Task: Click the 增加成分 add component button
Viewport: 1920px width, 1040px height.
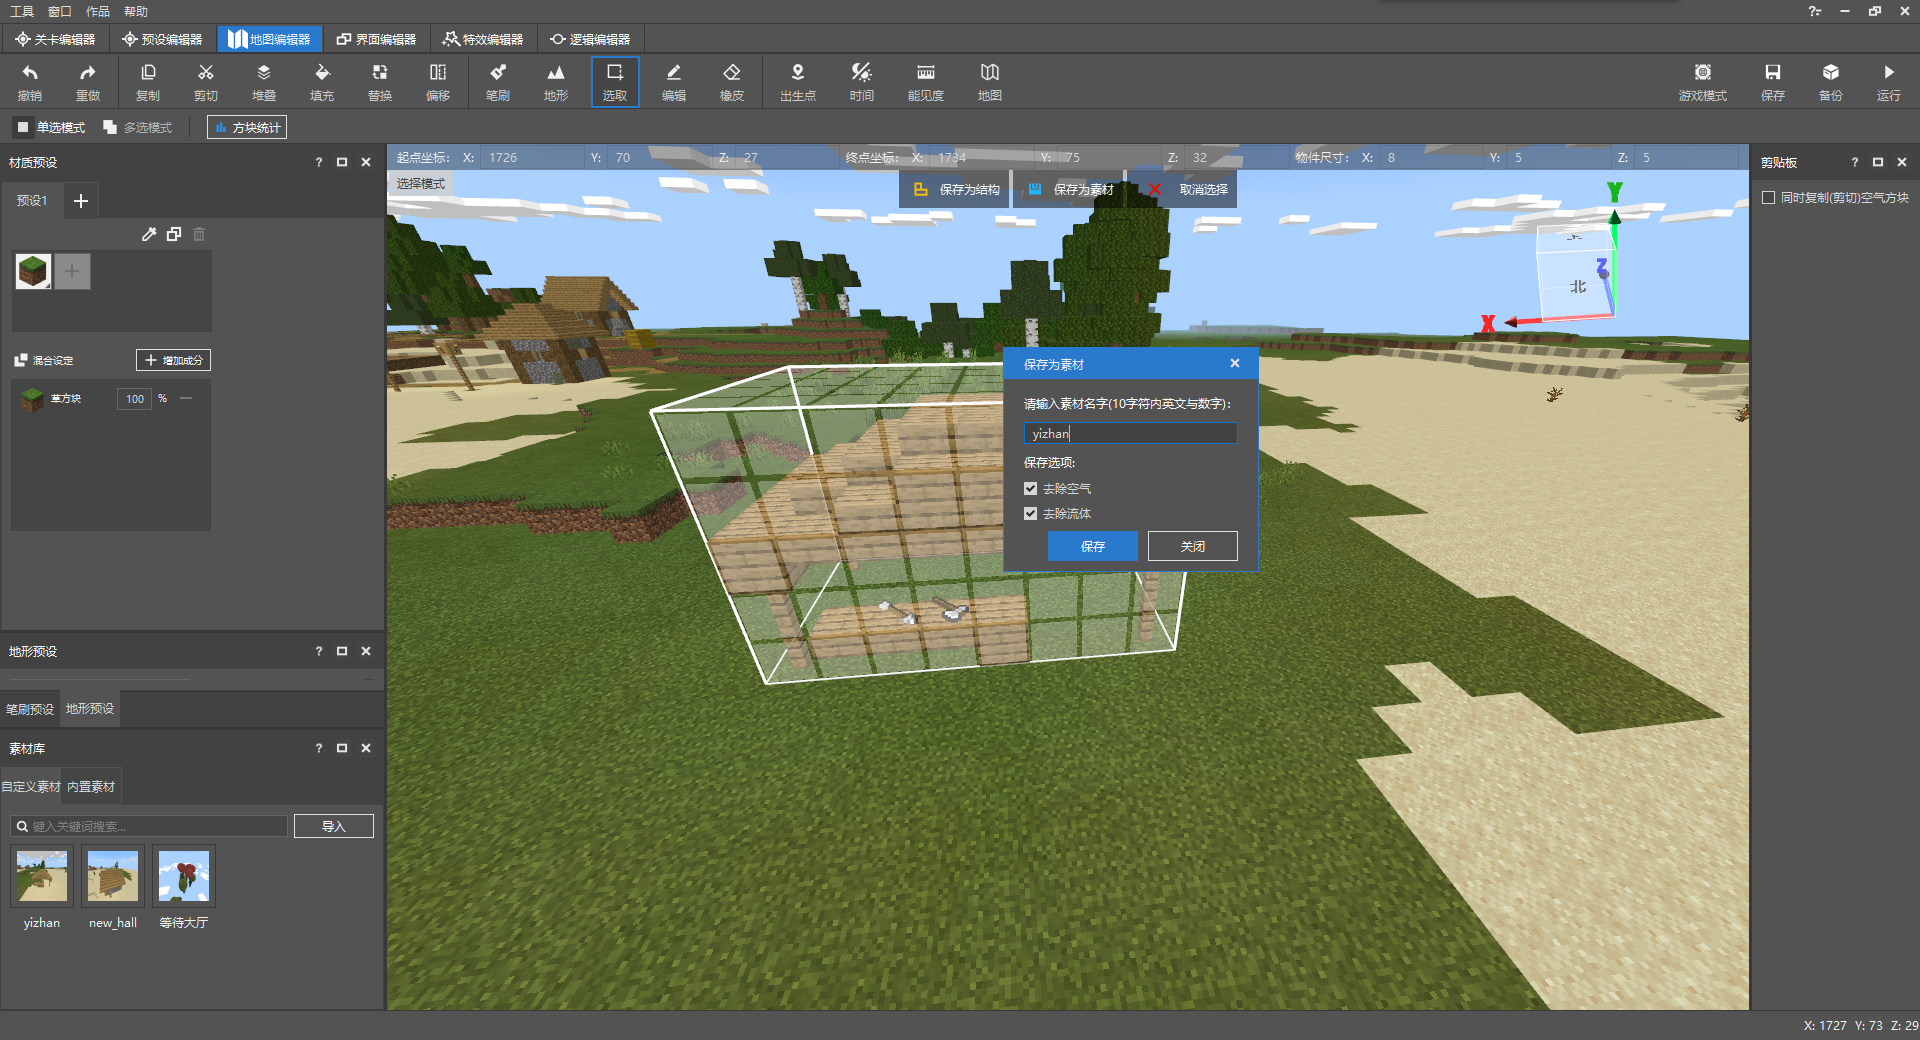Action: click(173, 360)
